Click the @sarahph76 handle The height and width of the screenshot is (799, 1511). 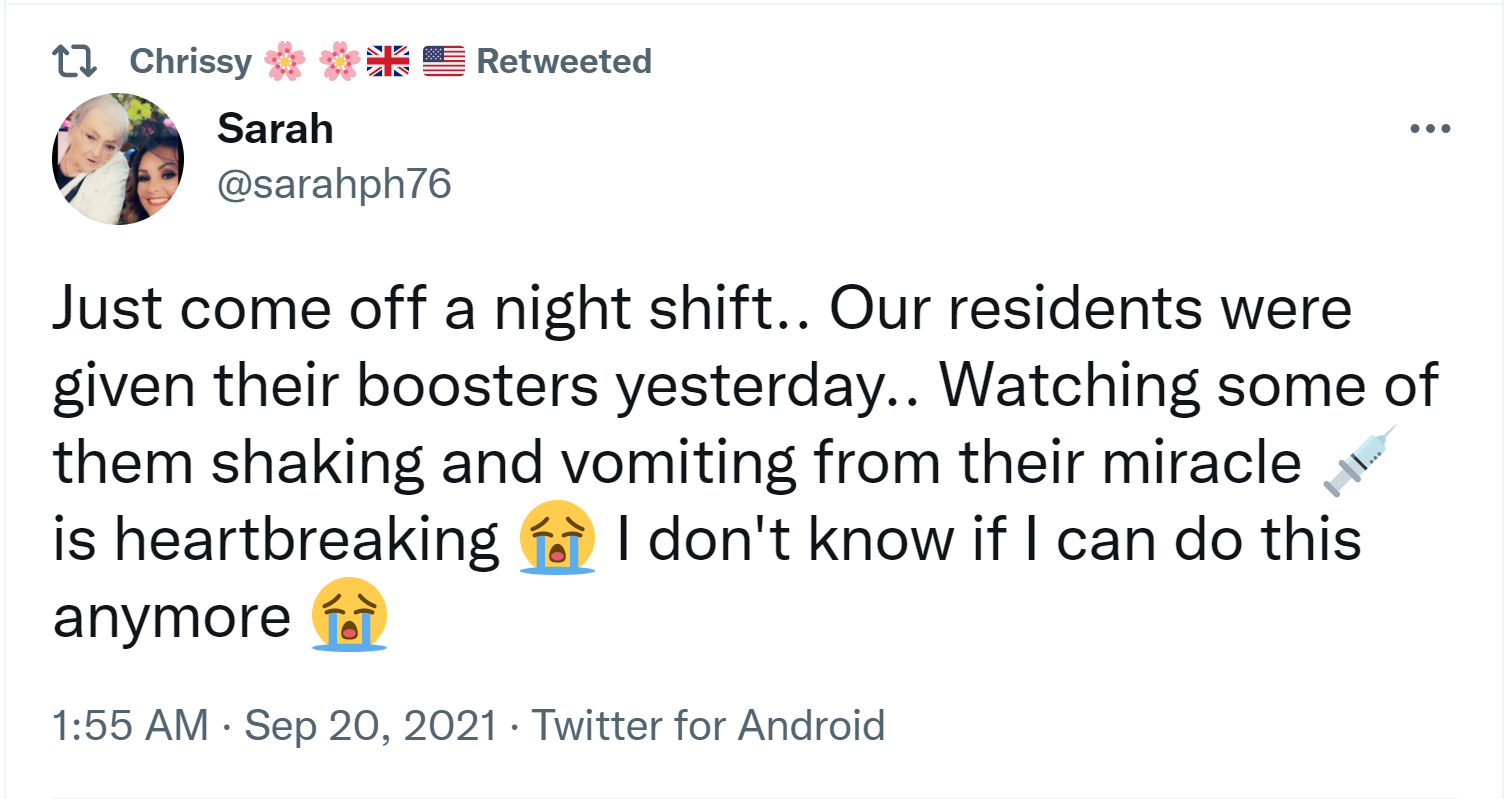click(x=334, y=183)
